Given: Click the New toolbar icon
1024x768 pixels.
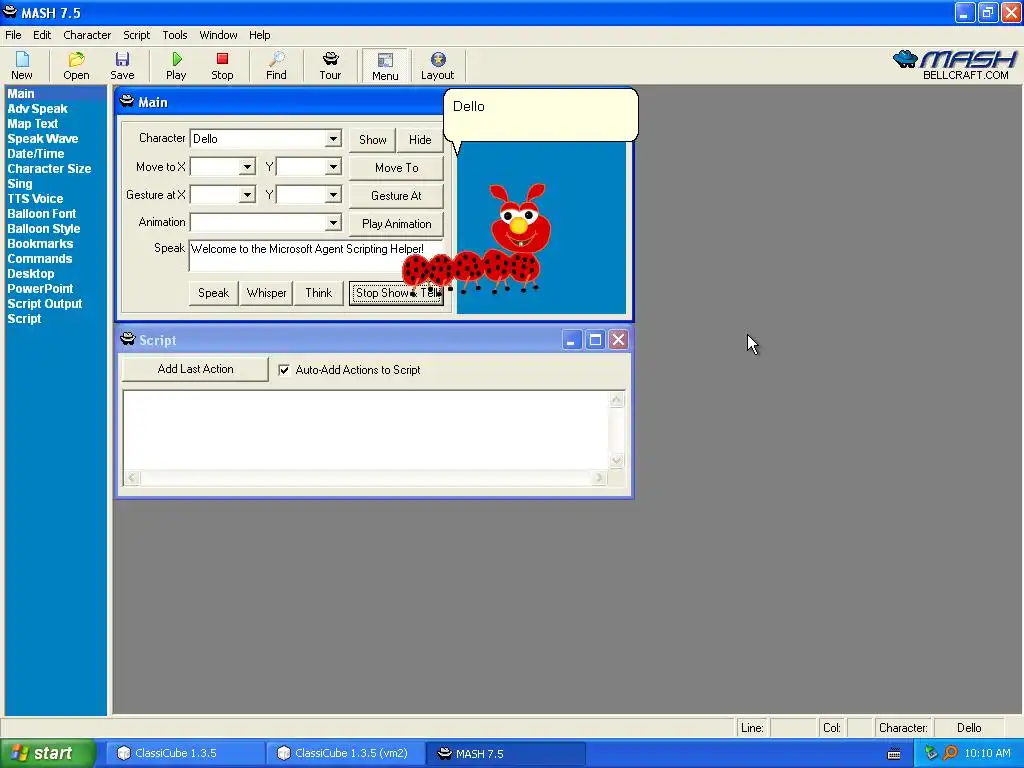Looking at the screenshot, I should (x=22, y=65).
